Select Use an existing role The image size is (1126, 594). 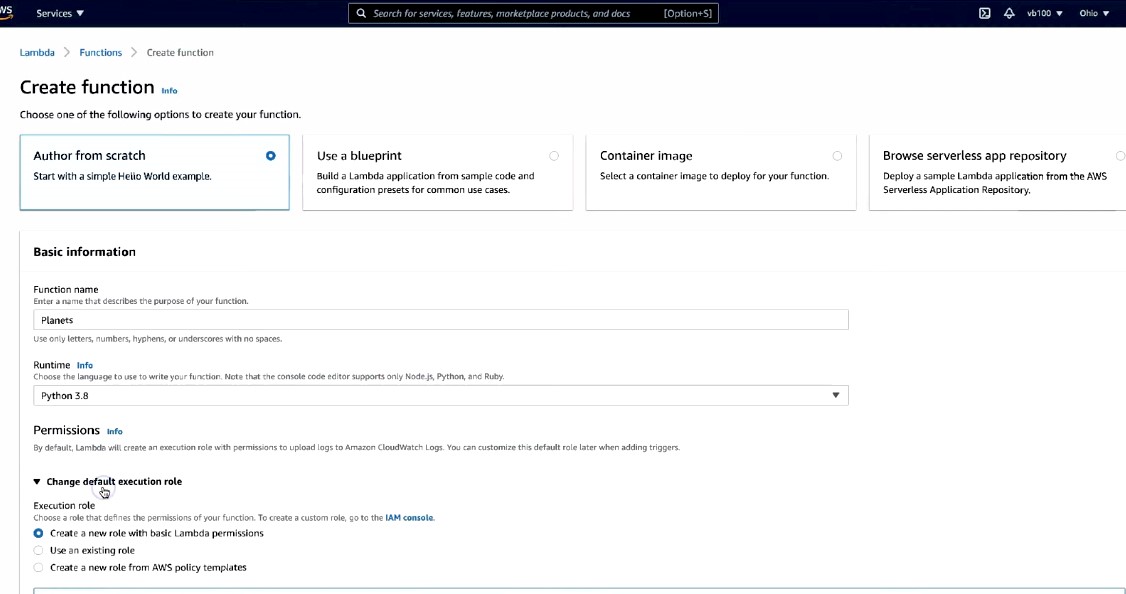pos(84,550)
